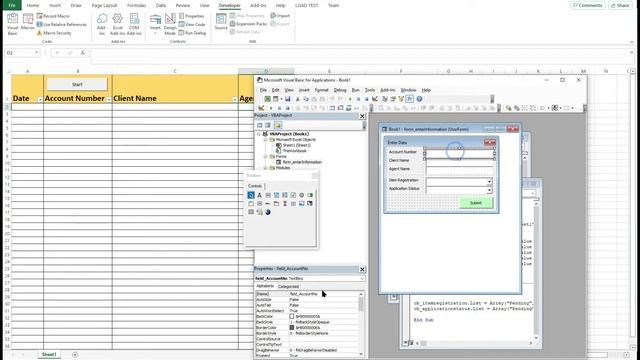The height and width of the screenshot is (360, 640).
Task: Click View Code in the Controls group
Action: point(192,24)
